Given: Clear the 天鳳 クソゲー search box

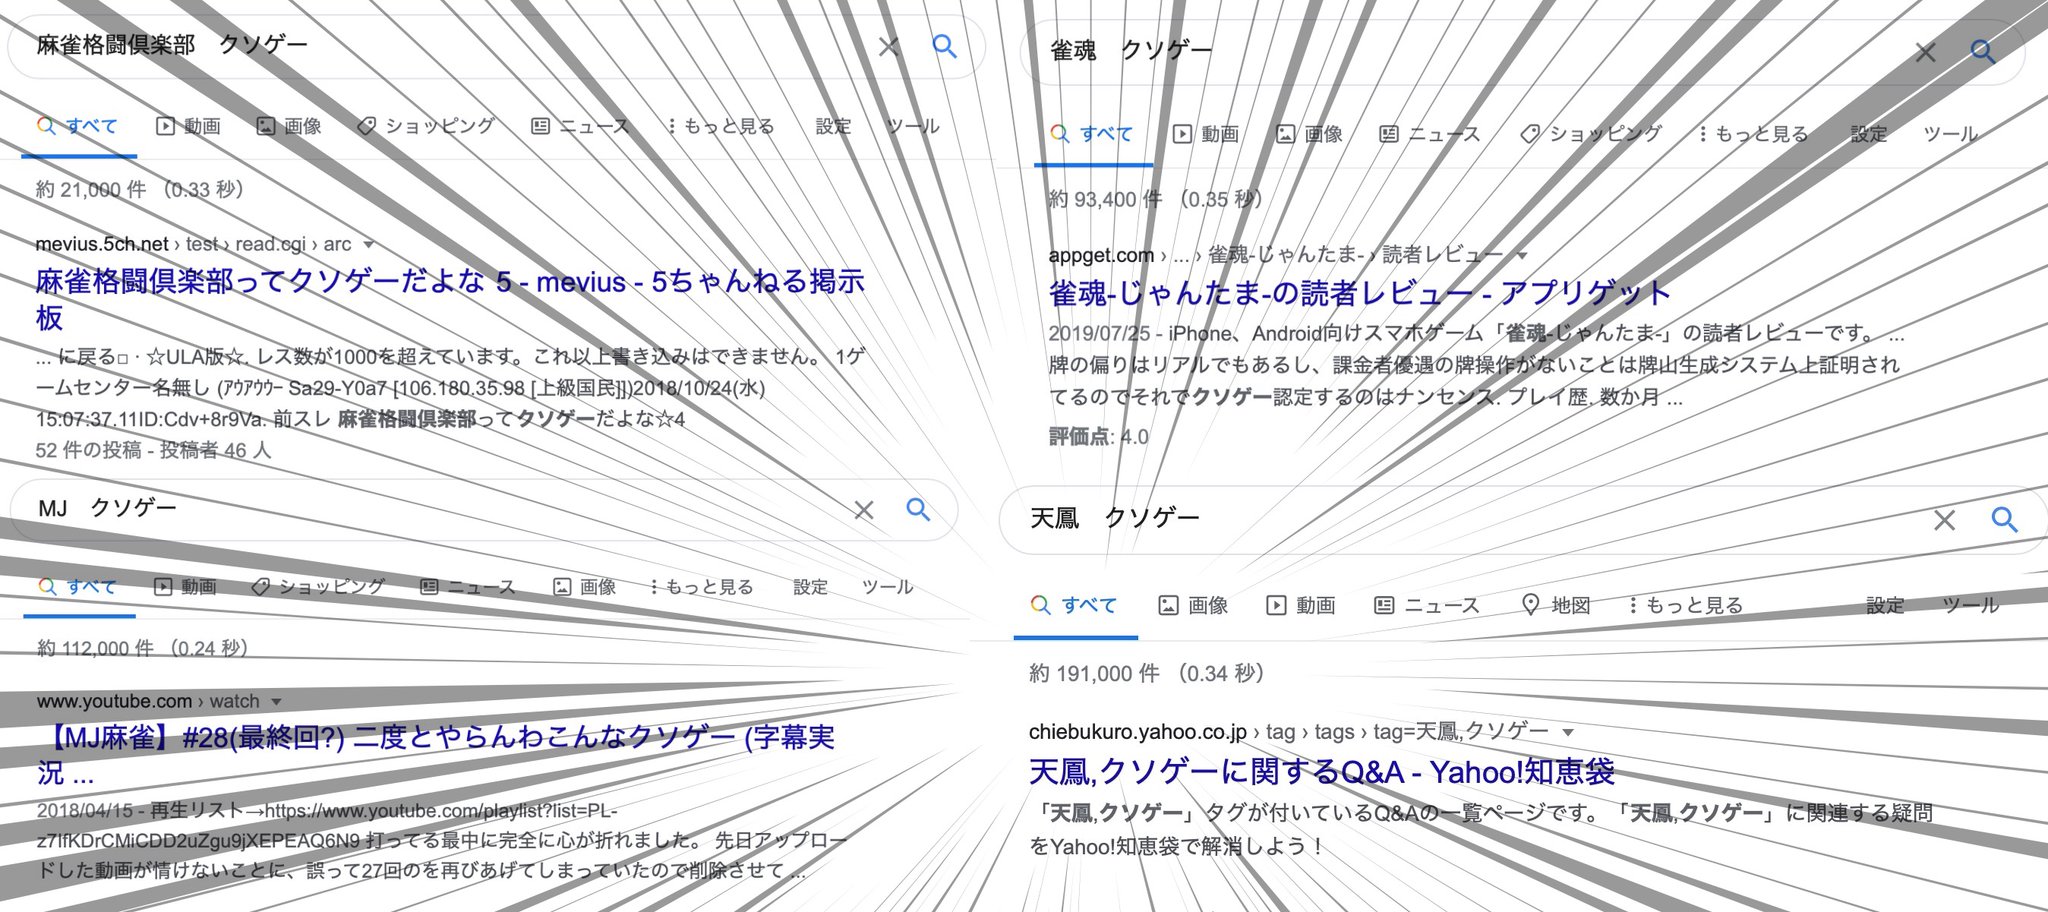Looking at the screenshot, I should click(1944, 520).
